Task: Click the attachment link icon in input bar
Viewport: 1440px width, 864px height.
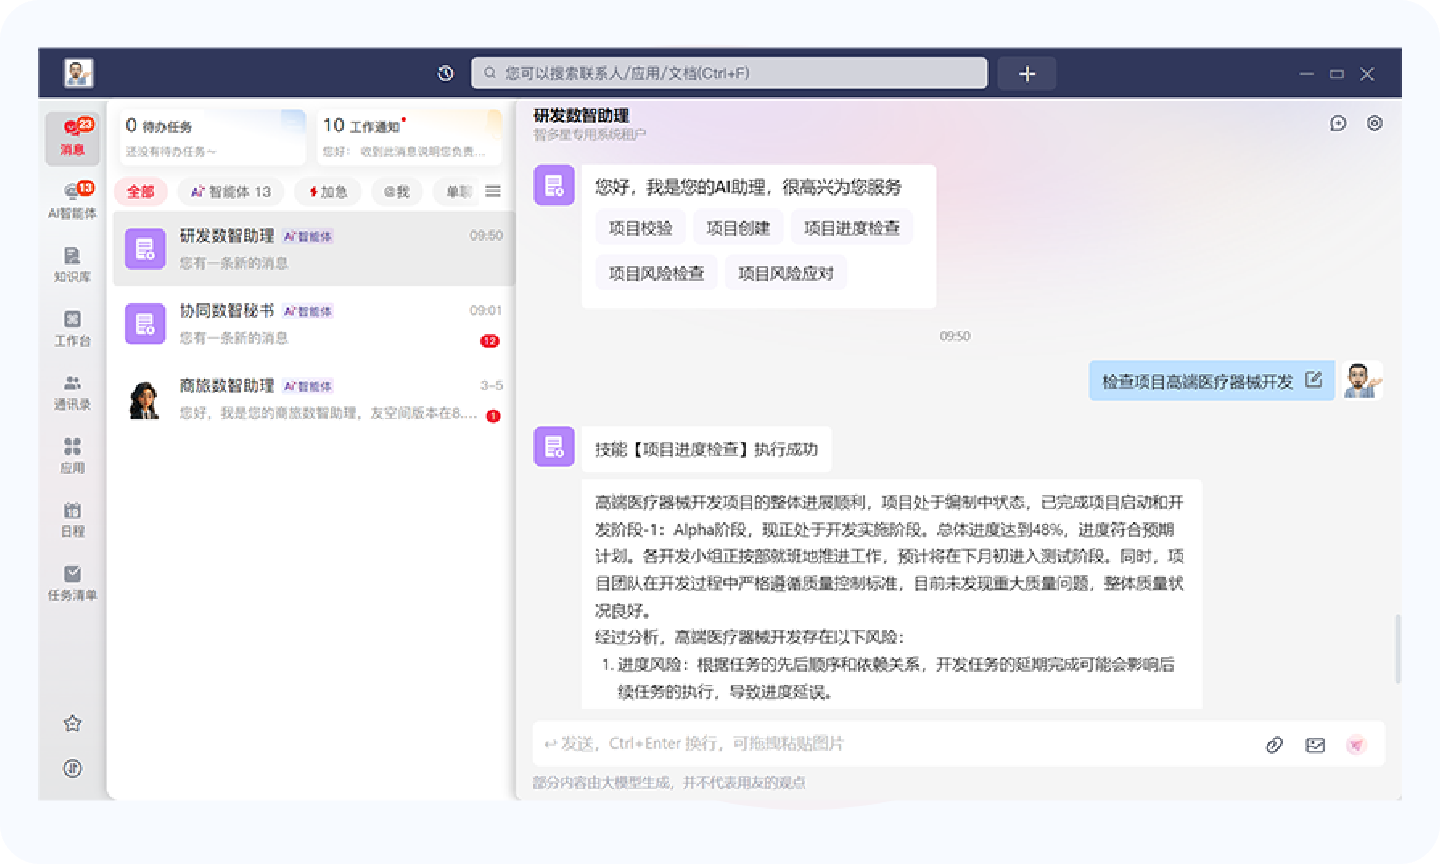Action: coord(1274,745)
